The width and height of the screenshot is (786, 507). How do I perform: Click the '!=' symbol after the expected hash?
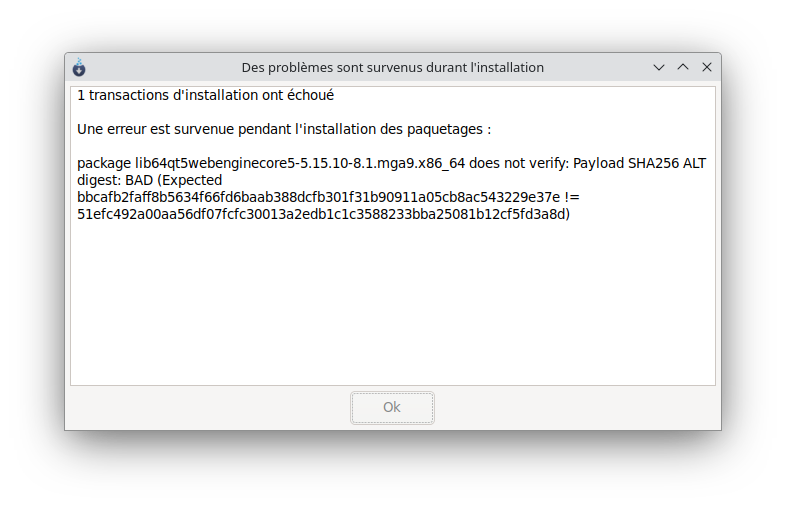click(574, 197)
